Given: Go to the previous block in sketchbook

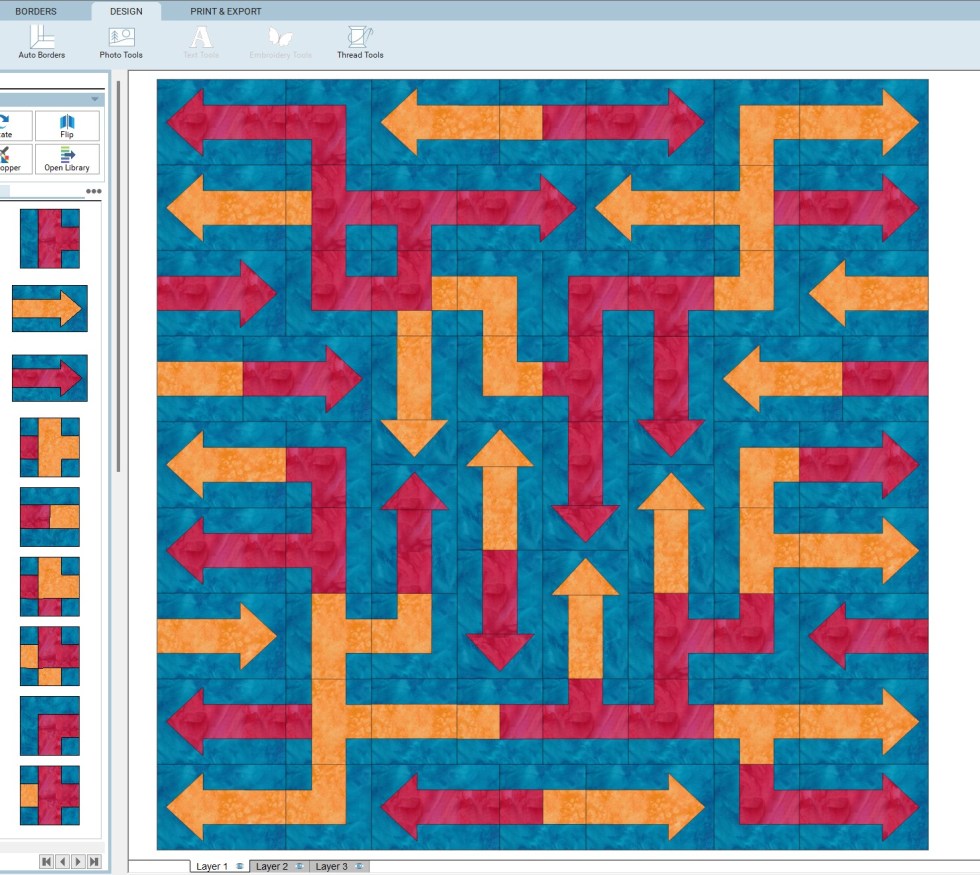Looking at the screenshot, I should tap(62, 861).
